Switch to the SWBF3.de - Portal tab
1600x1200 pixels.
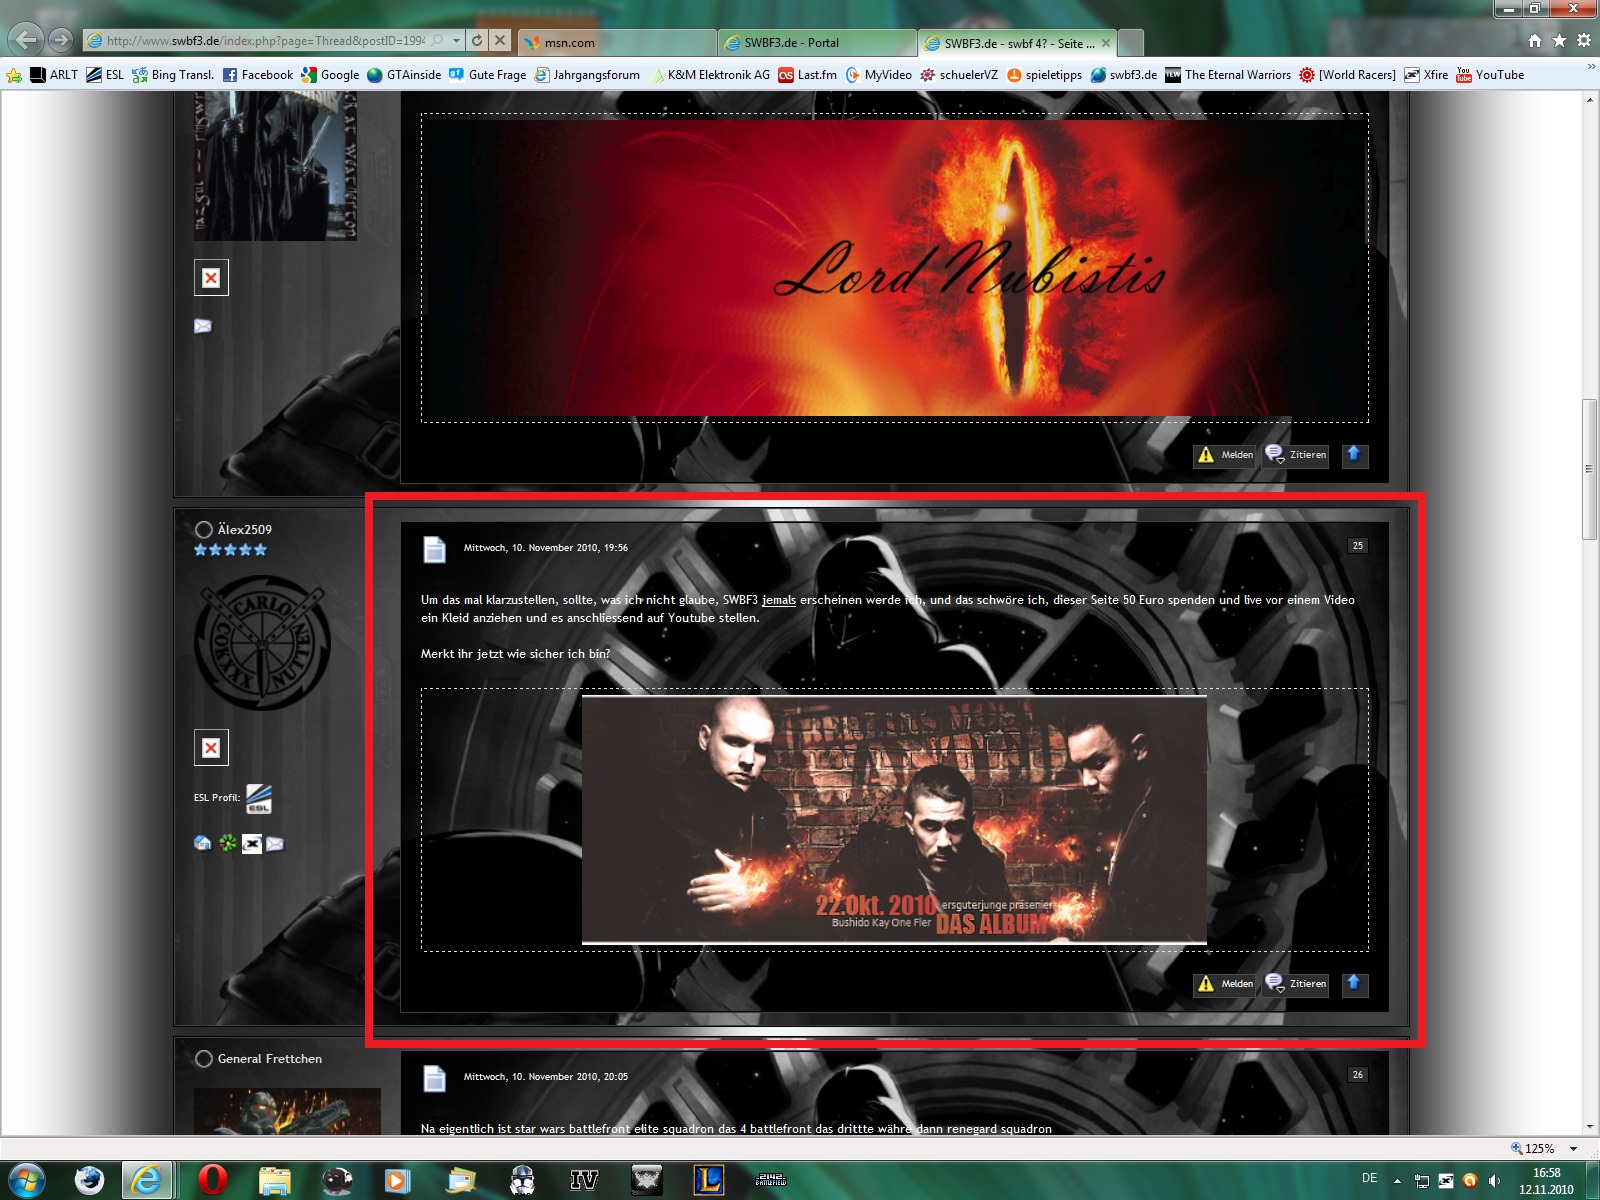click(817, 43)
